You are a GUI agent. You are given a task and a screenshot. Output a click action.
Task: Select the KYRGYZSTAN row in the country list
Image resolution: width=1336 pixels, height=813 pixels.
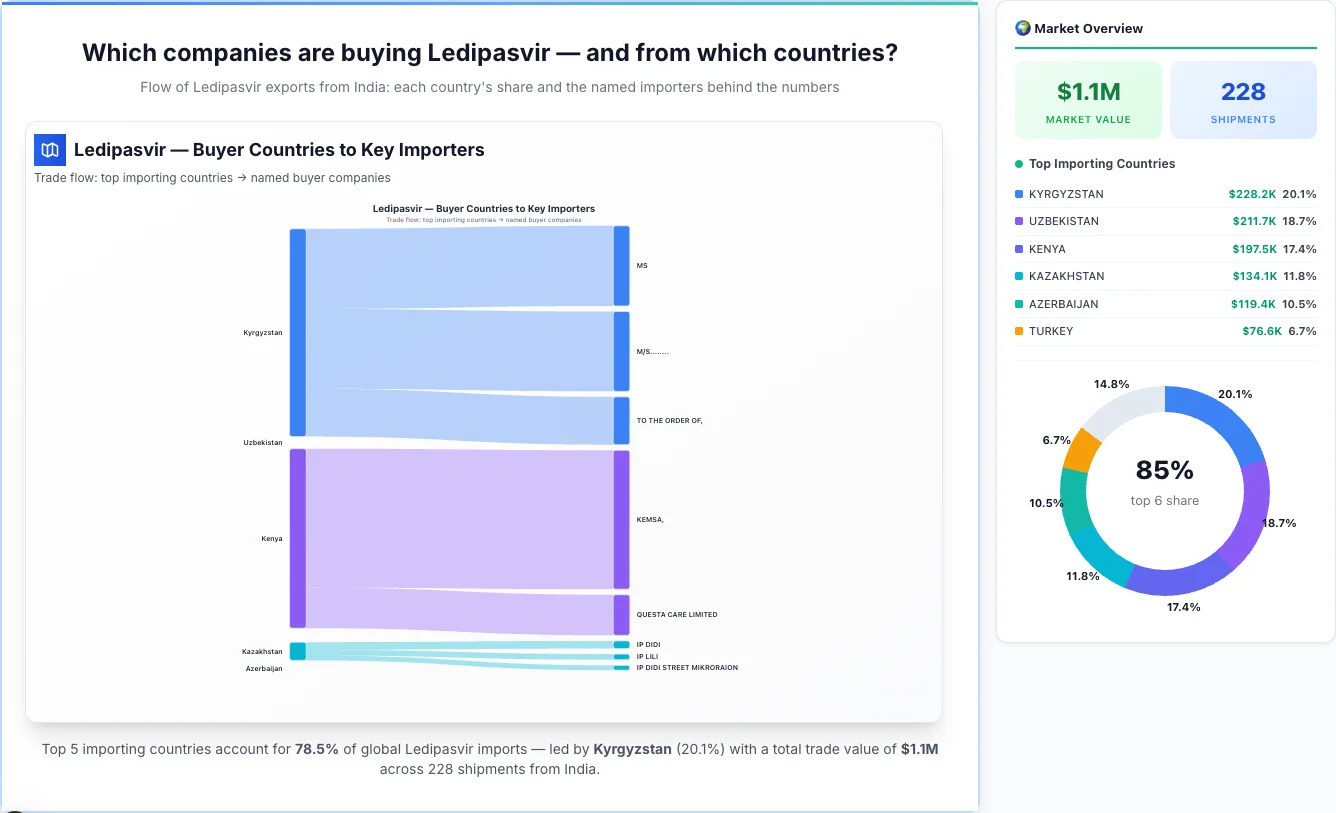(x=1165, y=193)
